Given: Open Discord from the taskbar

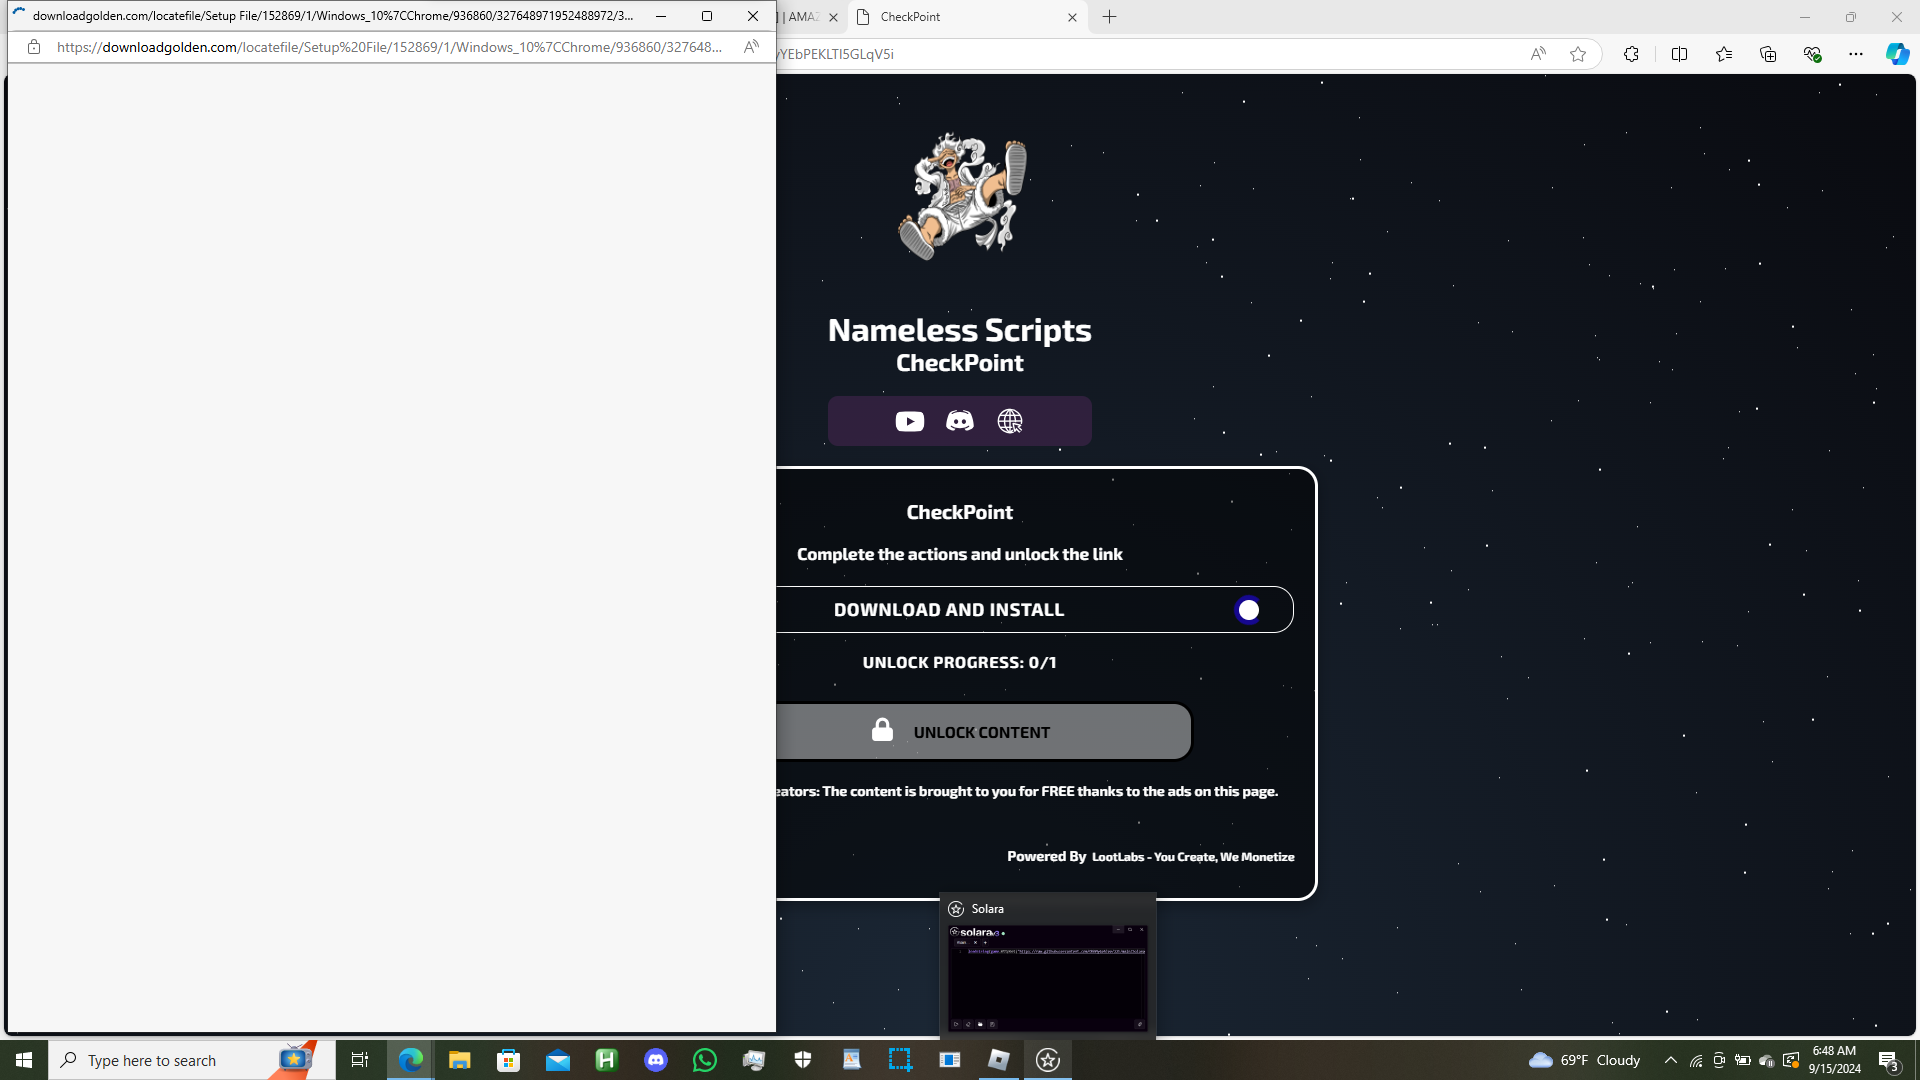Looking at the screenshot, I should pyautogui.click(x=656, y=1060).
